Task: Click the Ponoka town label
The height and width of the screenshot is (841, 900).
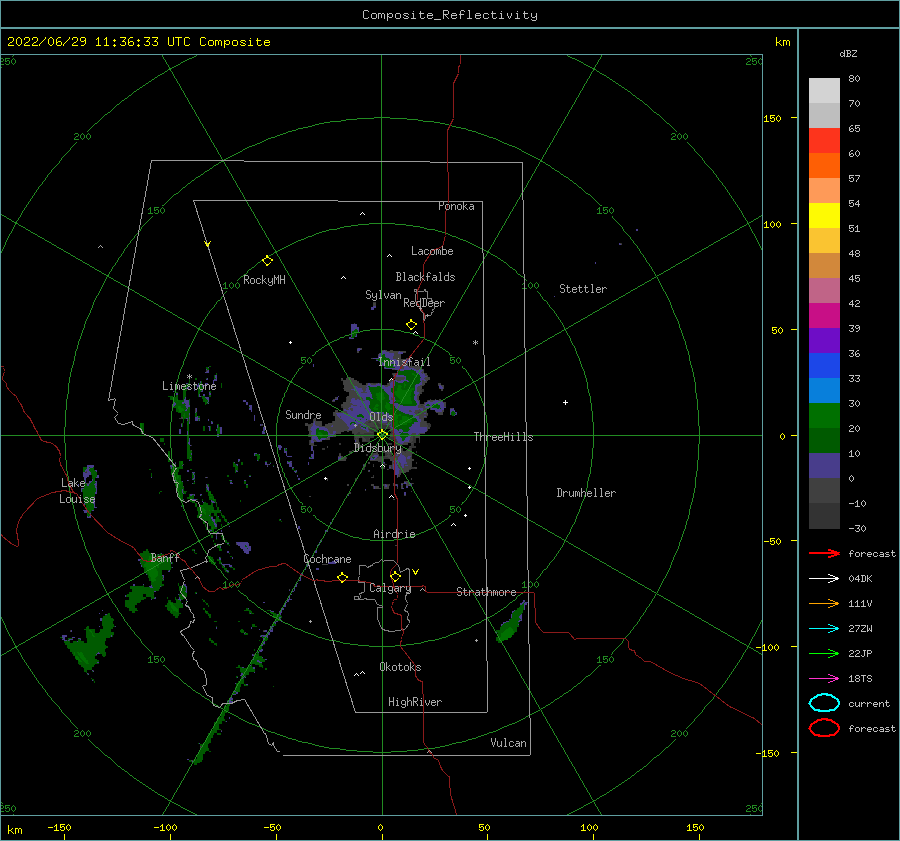Action: pos(456,206)
